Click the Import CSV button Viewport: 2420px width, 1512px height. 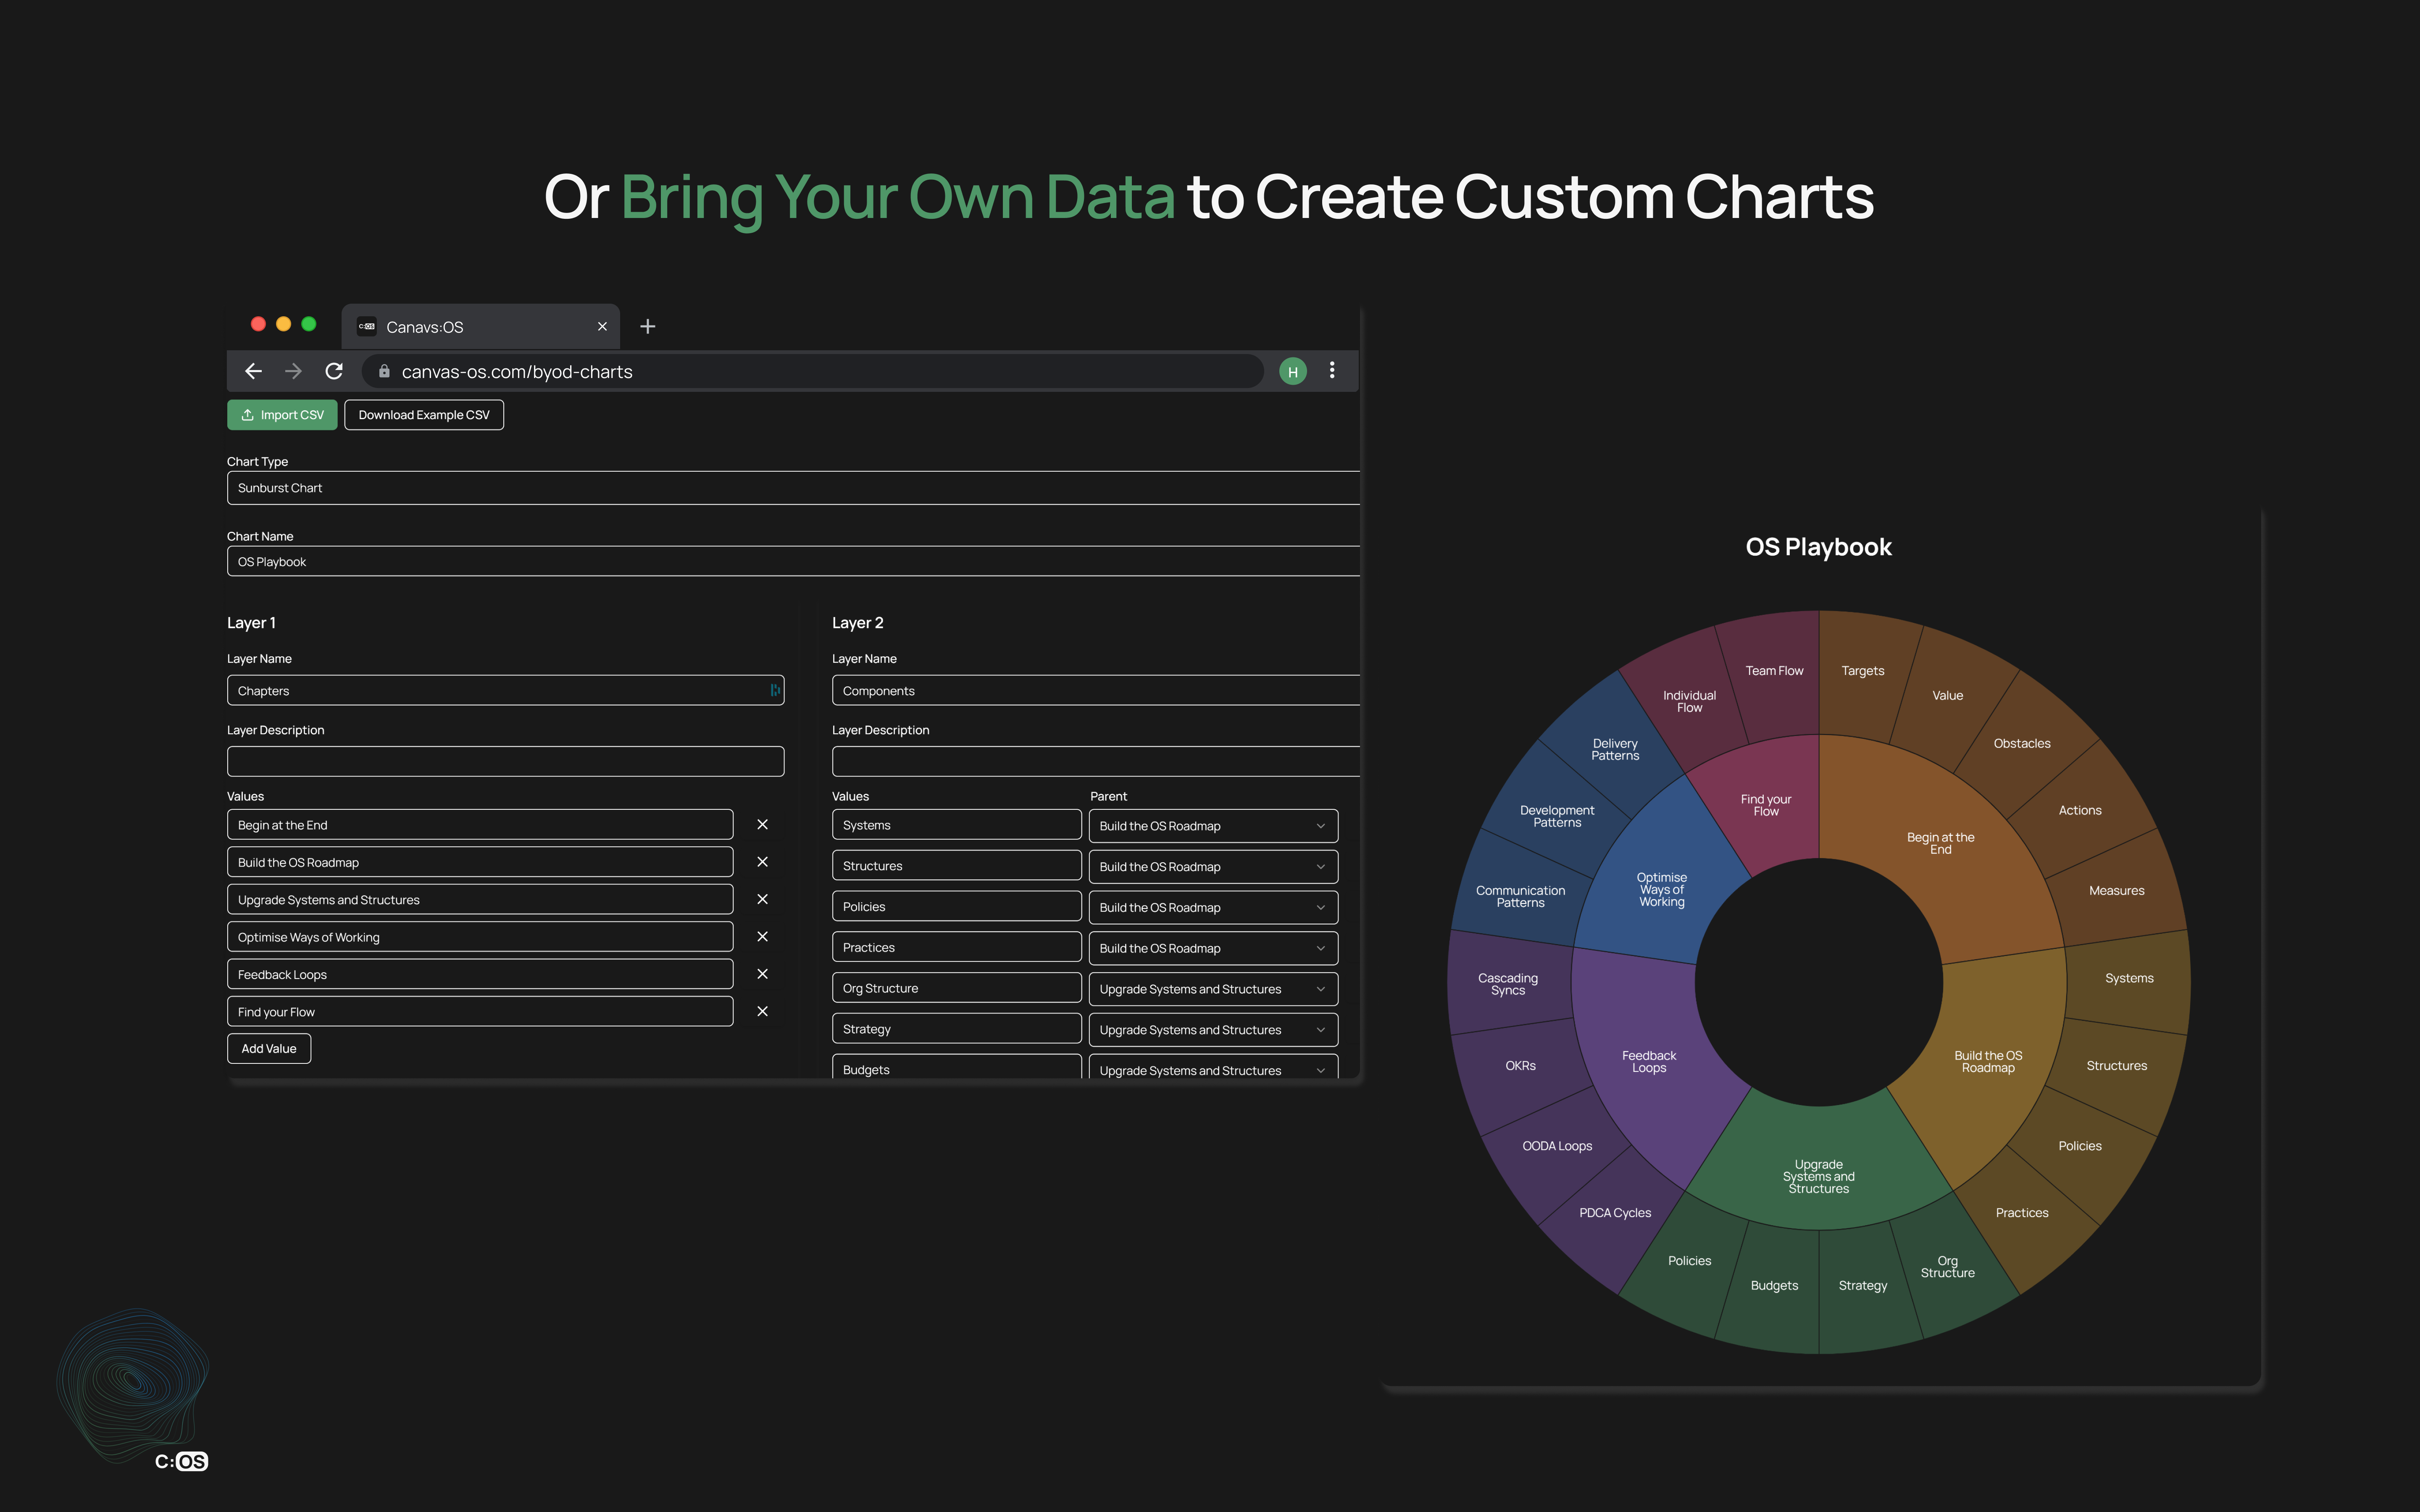[x=282, y=415]
